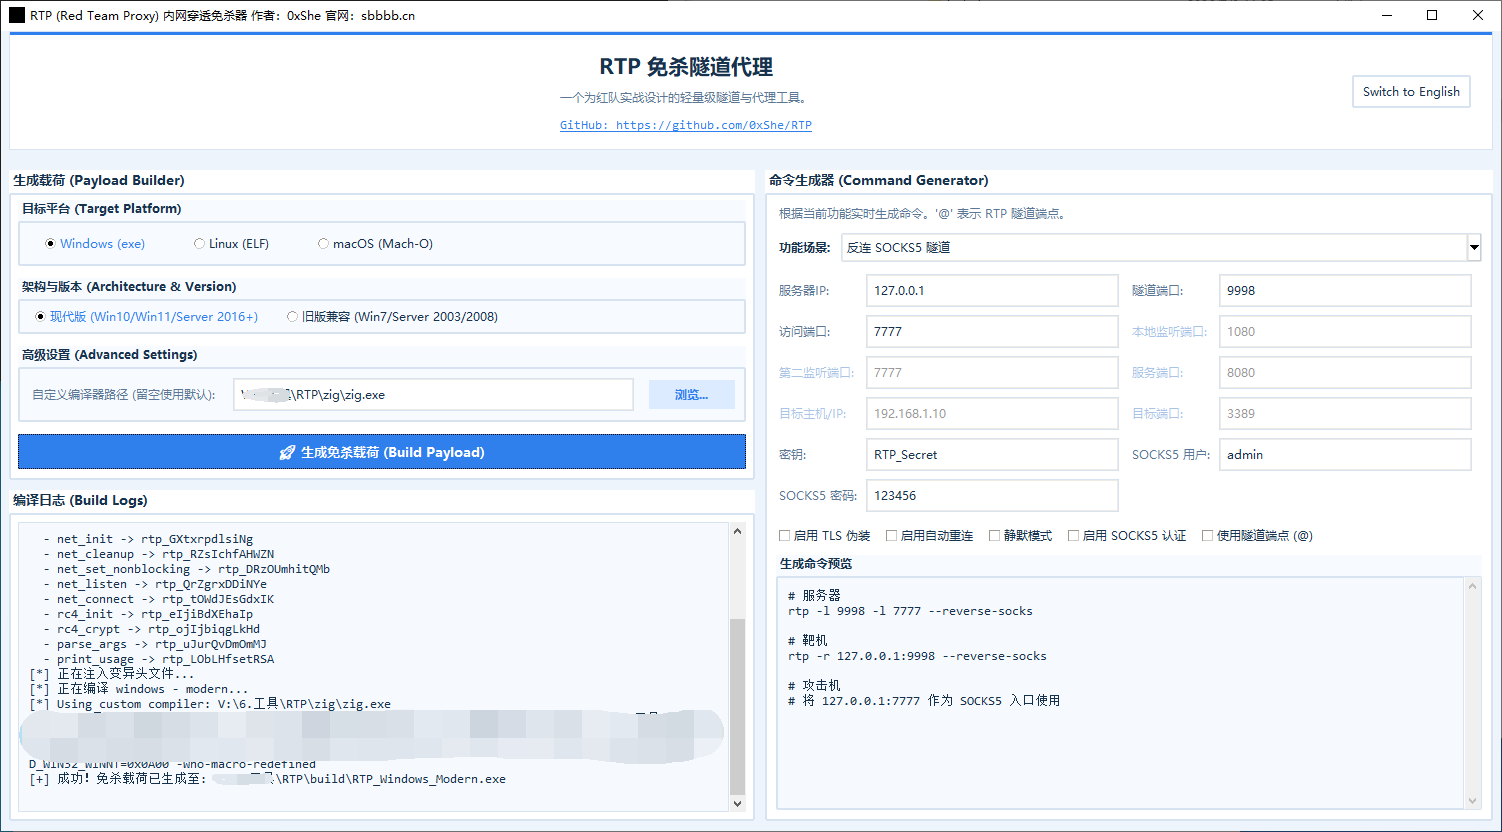This screenshot has height=832, width=1502.
Task: Click the log line starting 'net_listen'
Action: (x=155, y=584)
